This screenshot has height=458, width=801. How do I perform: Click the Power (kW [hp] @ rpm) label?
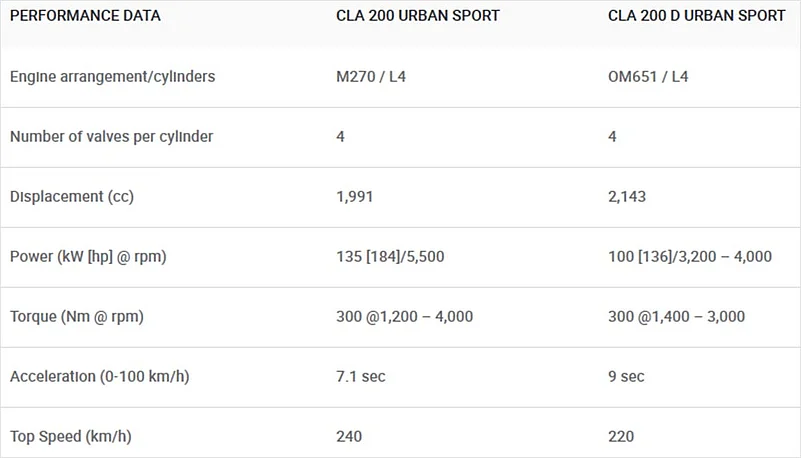point(88,256)
